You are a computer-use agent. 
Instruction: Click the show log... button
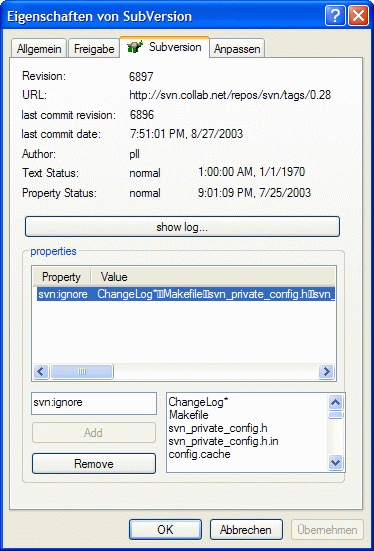click(x=182, y=227)
